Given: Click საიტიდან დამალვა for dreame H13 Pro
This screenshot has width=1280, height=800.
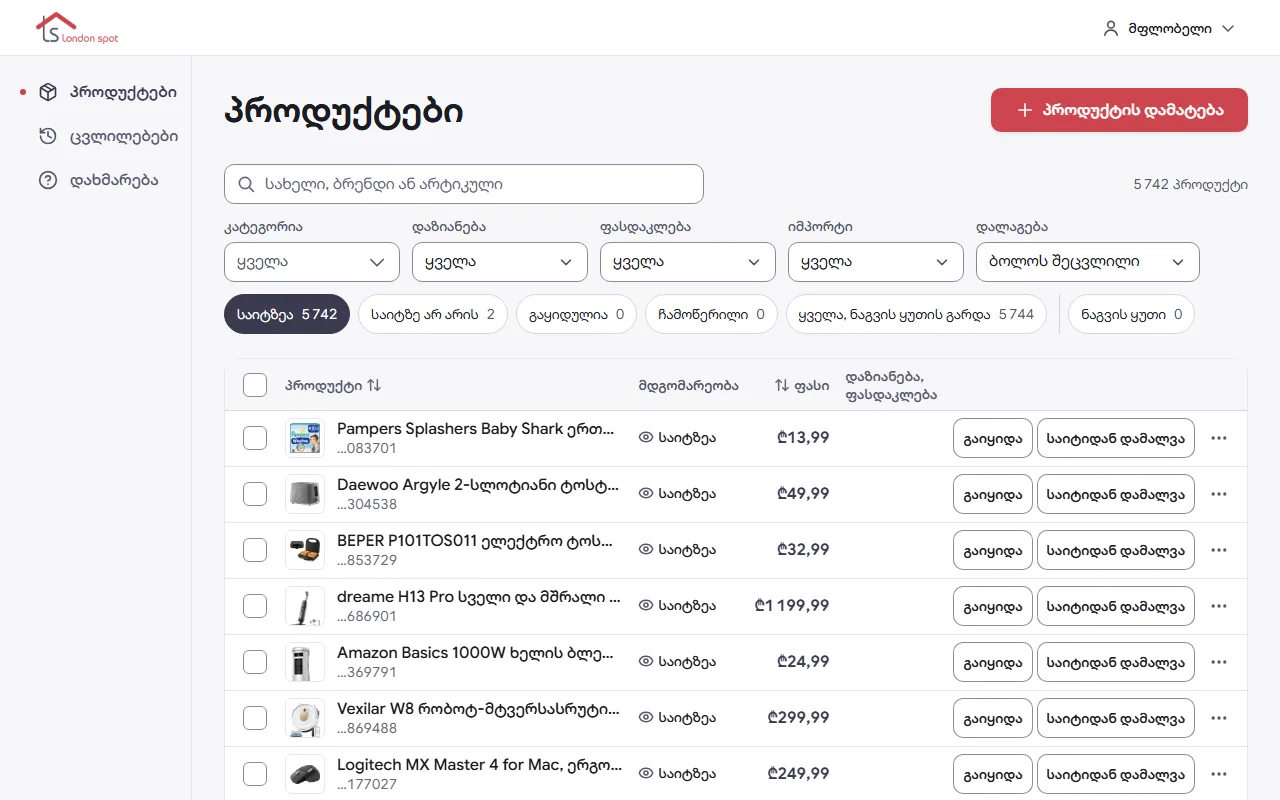Looking at the screenshot, I should [x=1116, y=606].
